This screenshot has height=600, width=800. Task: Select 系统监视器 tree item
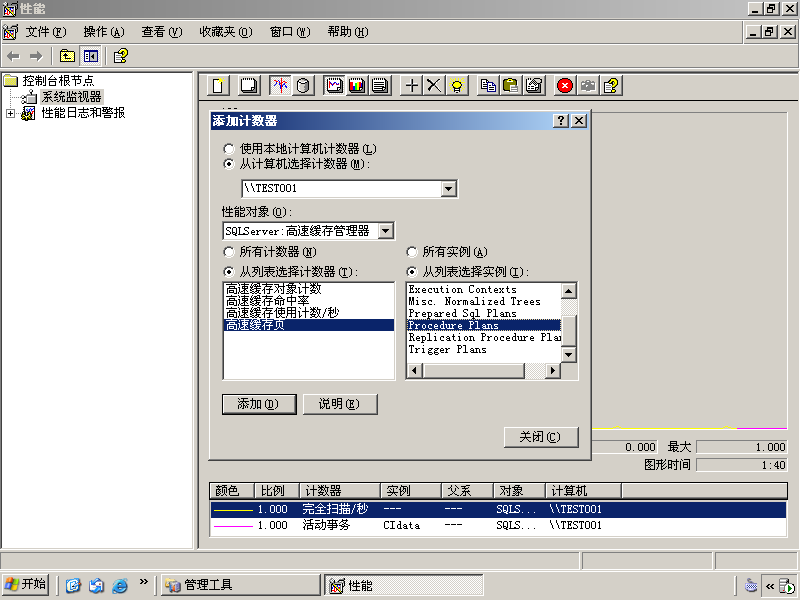point(71,97)
